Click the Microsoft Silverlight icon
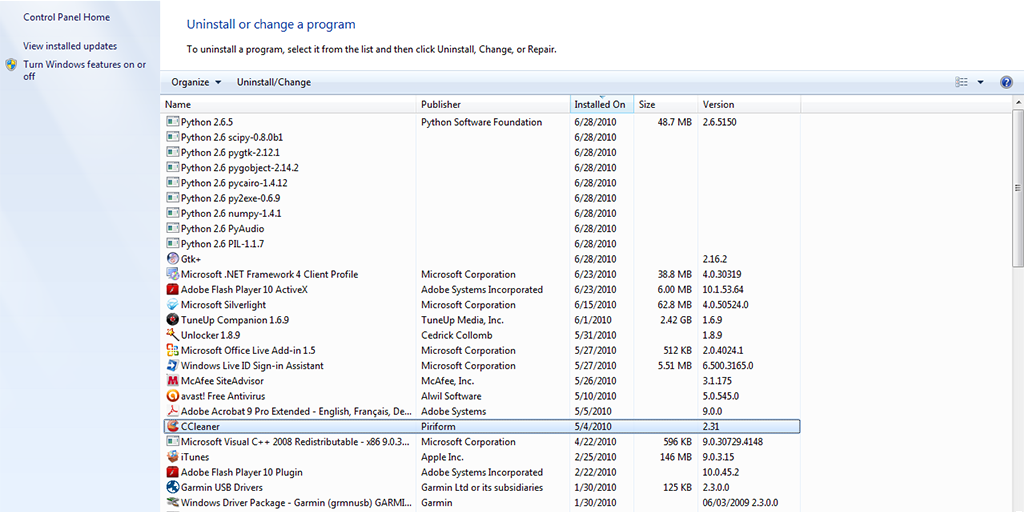The height and width of the screenshot is (512, 1024). click(x=172, y=305)
